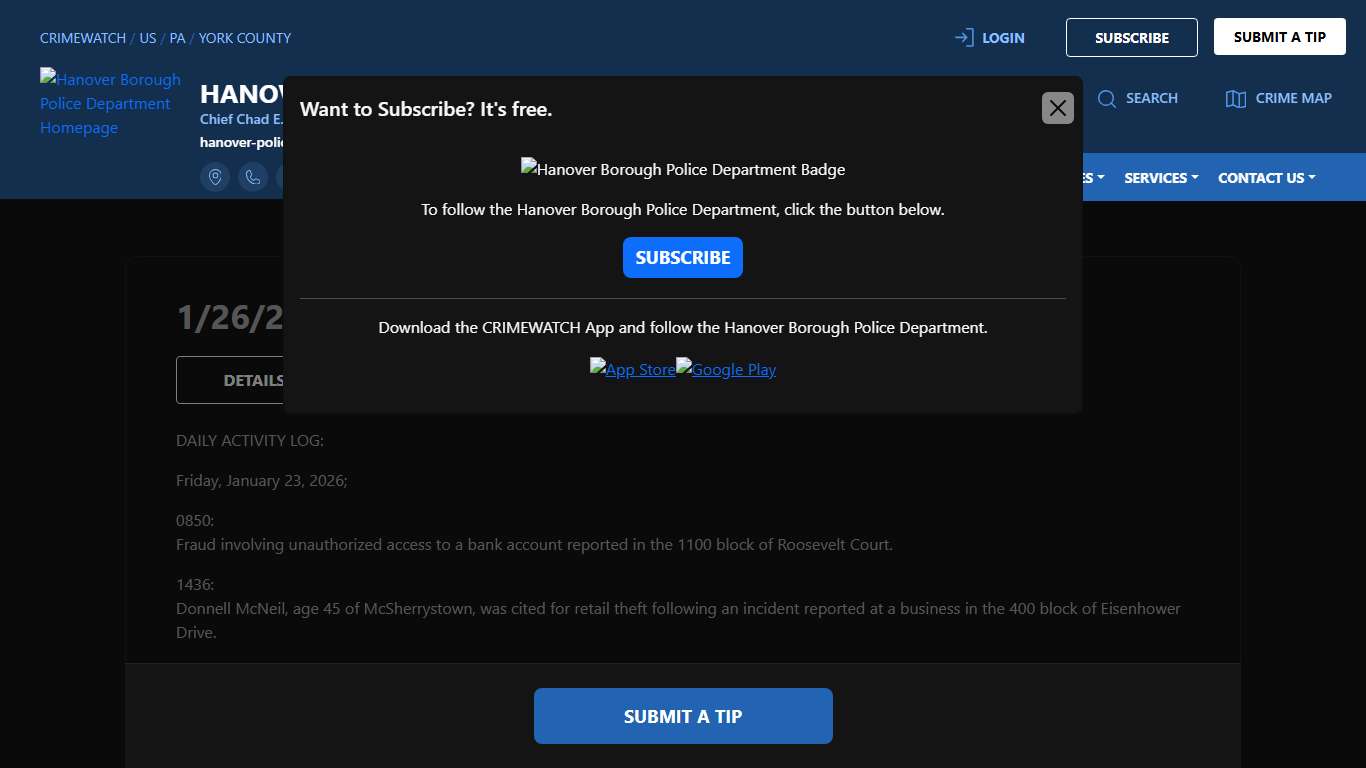Open the York County breadcrumb link

click(244, 38)
